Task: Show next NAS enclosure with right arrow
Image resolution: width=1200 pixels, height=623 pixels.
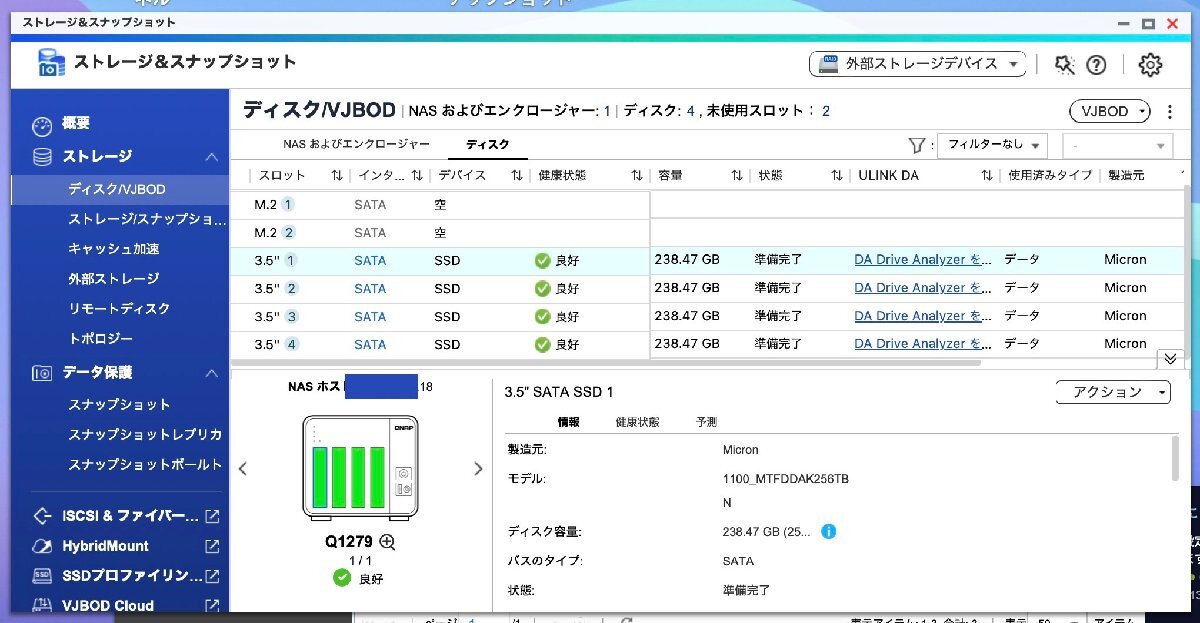Action: coord(478,468)
